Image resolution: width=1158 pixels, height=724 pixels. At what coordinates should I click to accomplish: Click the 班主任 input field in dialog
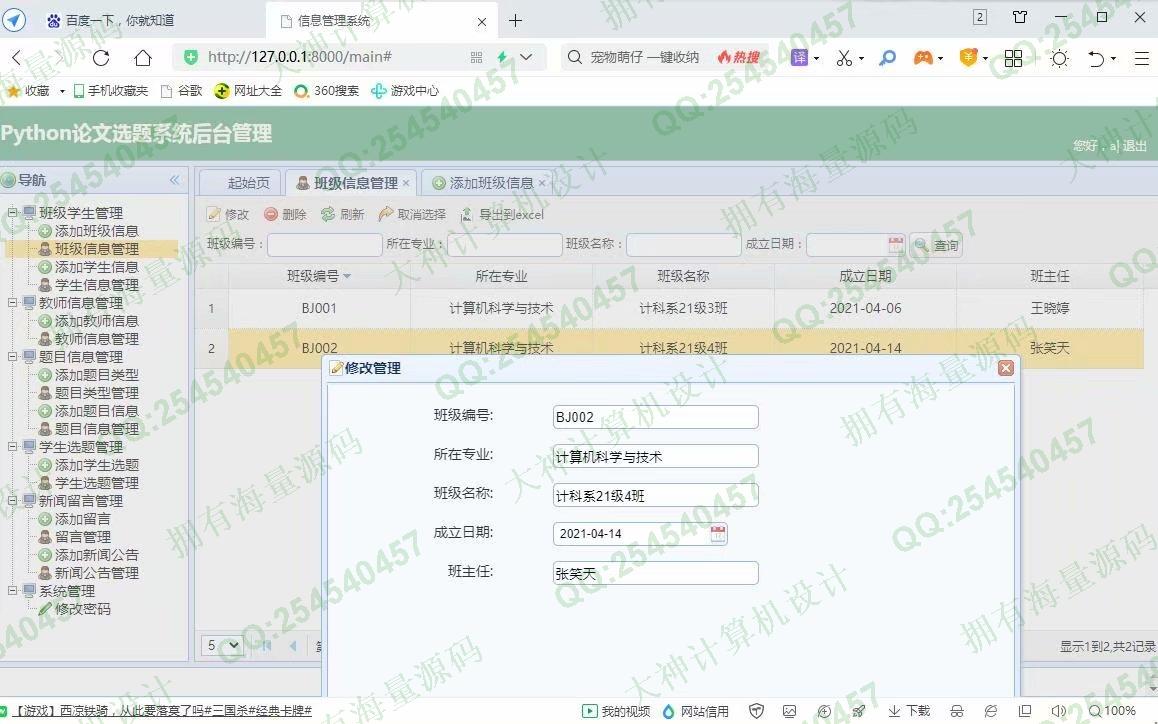[x=655, y=573]
